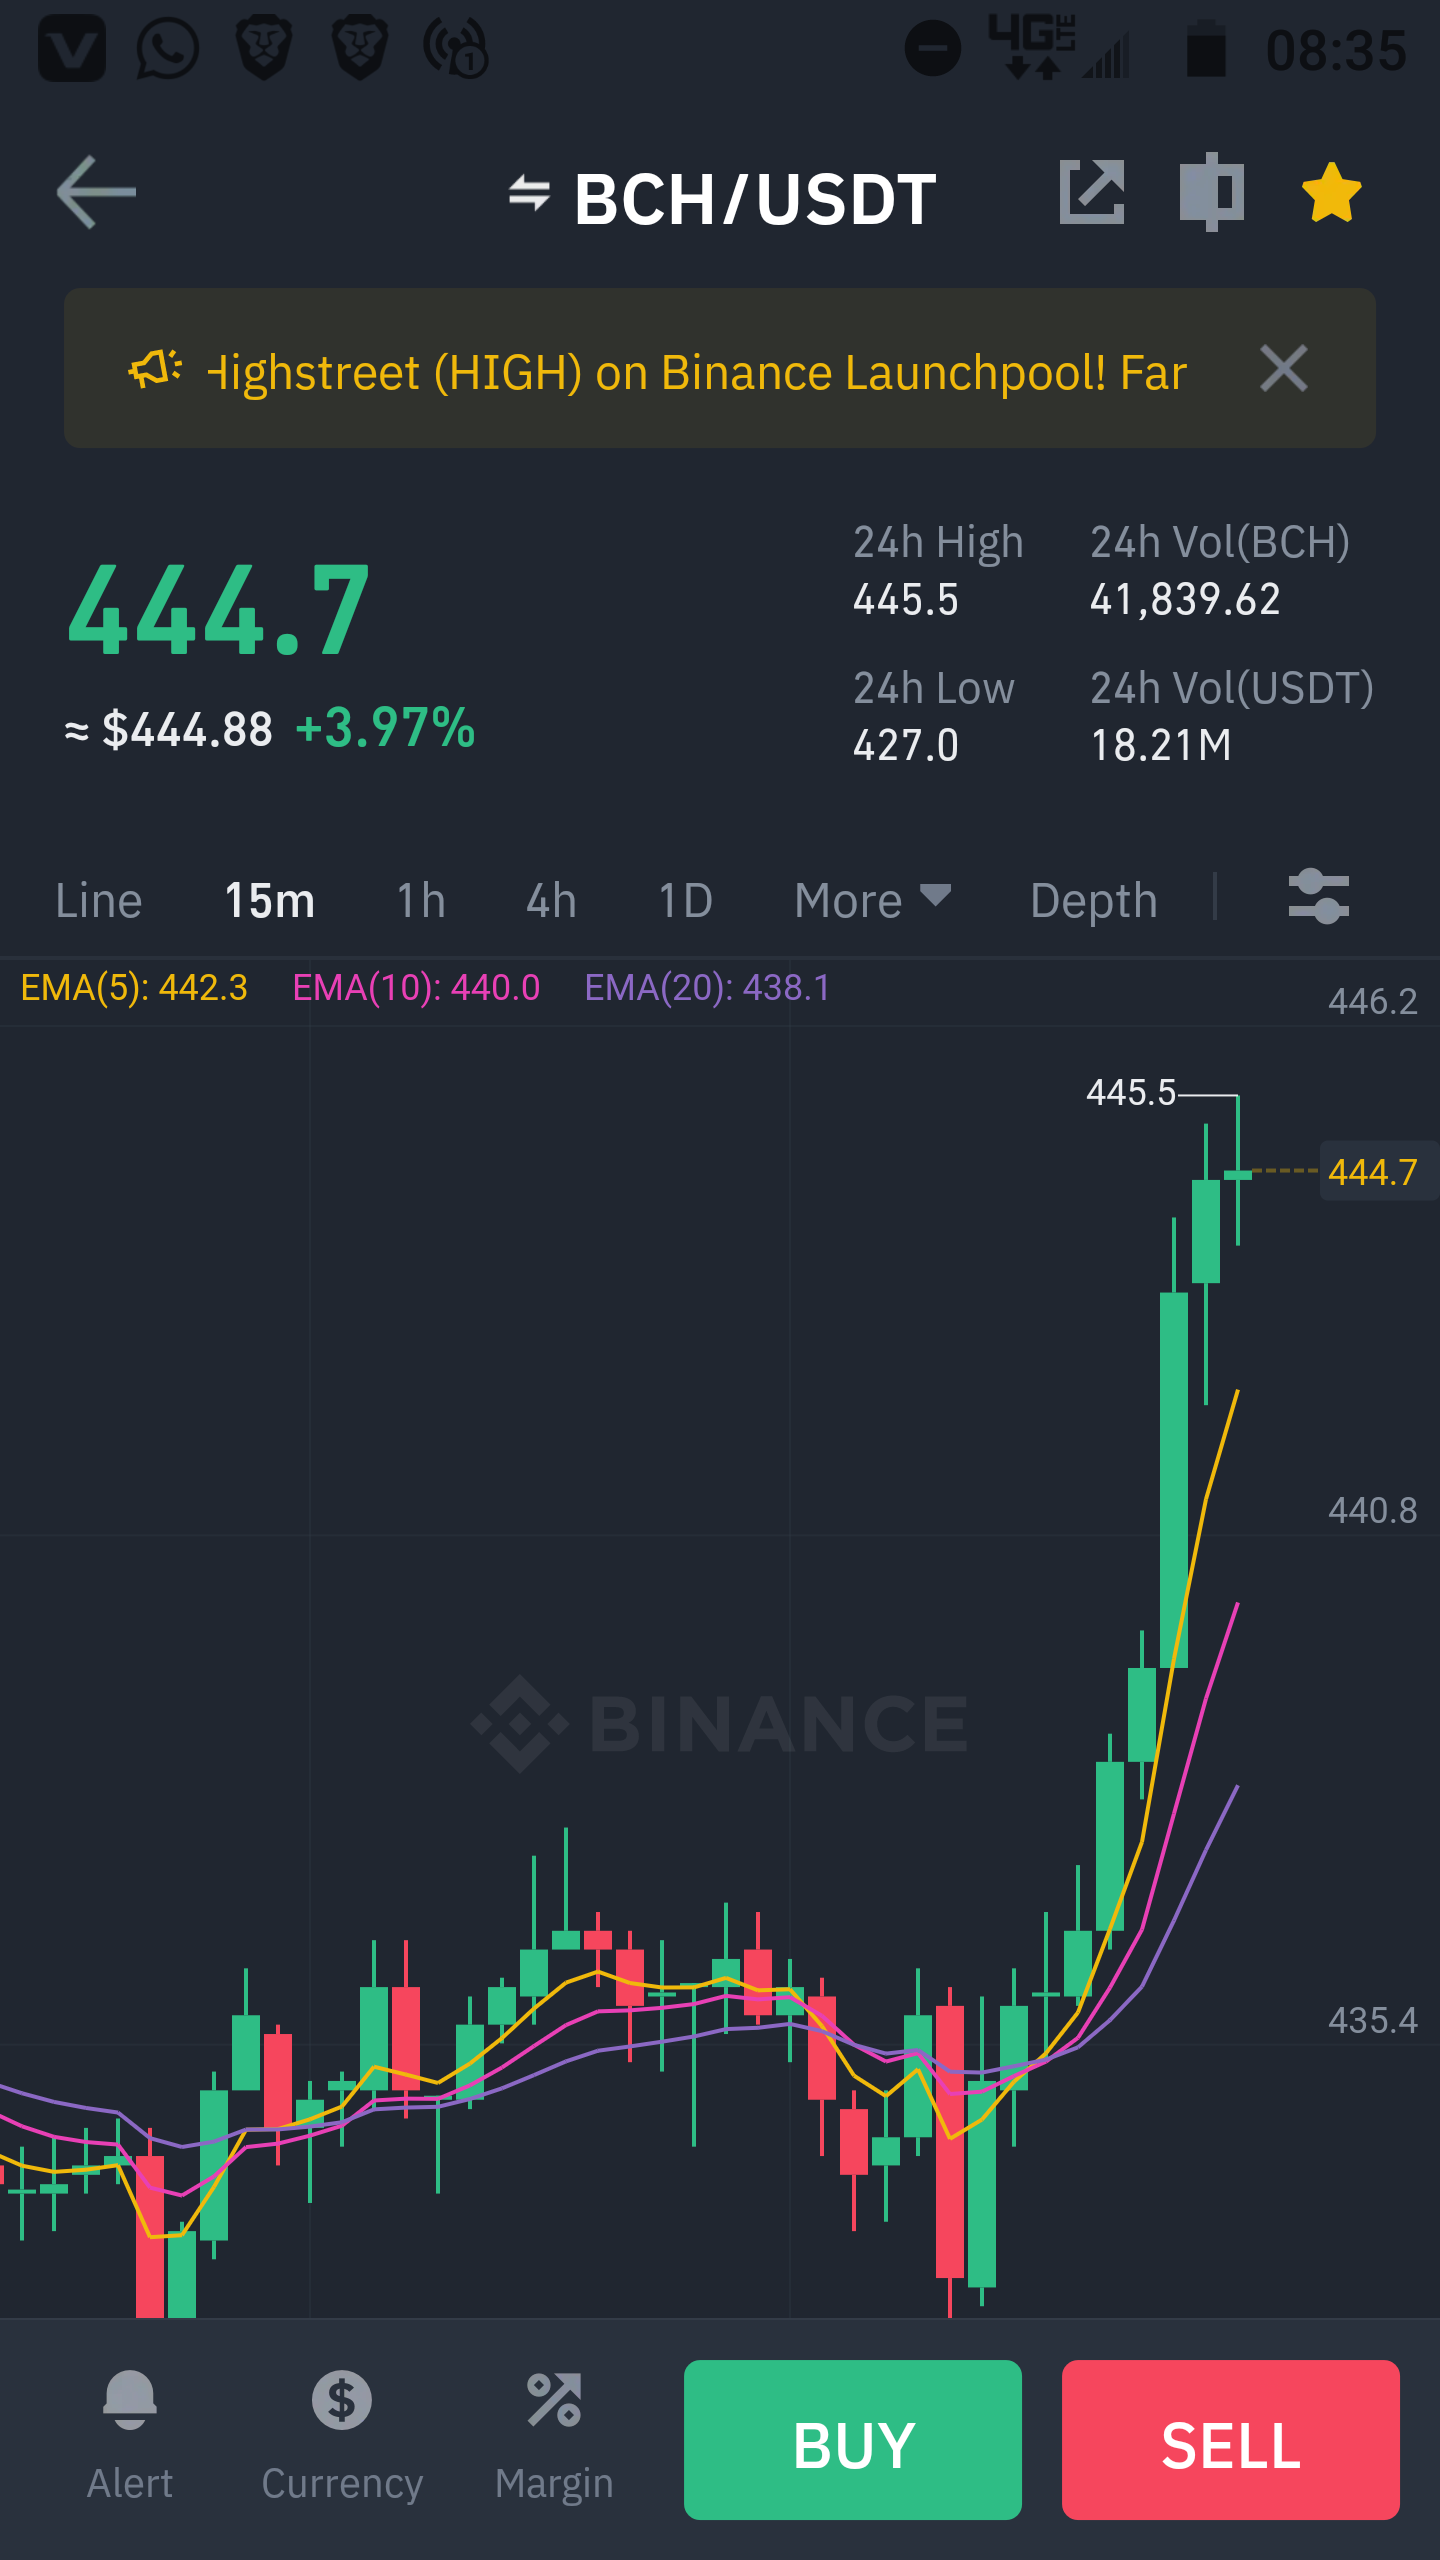Select the 4h interval tab

(552, 900)
